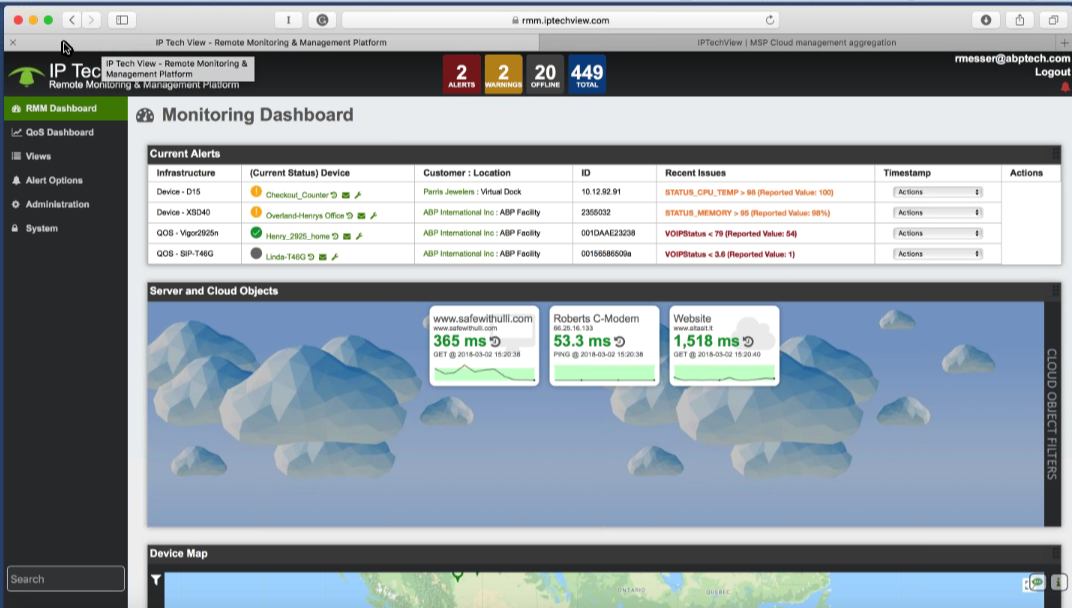
Task: Click the wrench icon beside Checkout_Counter
Action: [x=358, y=195]
